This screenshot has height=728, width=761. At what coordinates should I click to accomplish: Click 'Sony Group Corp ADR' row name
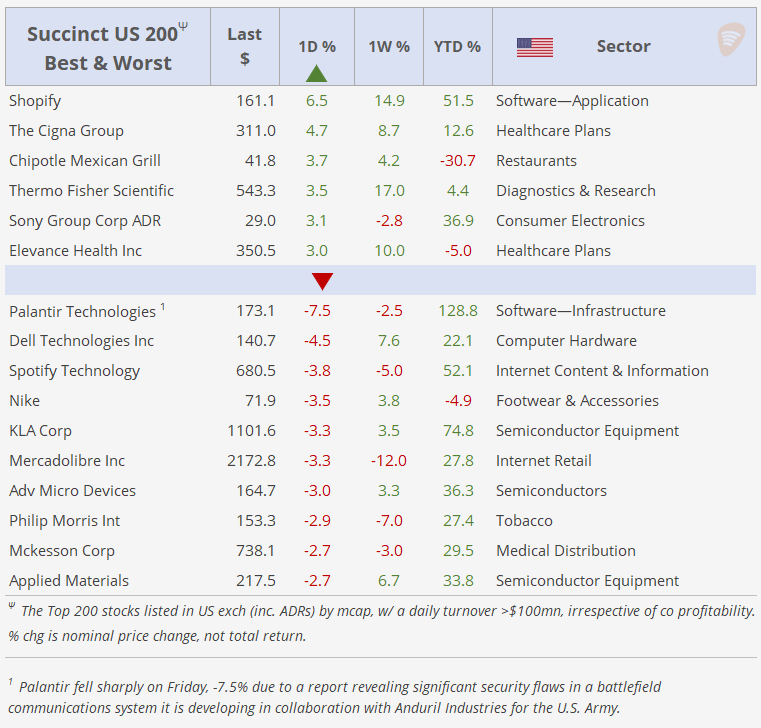point(85,221)
